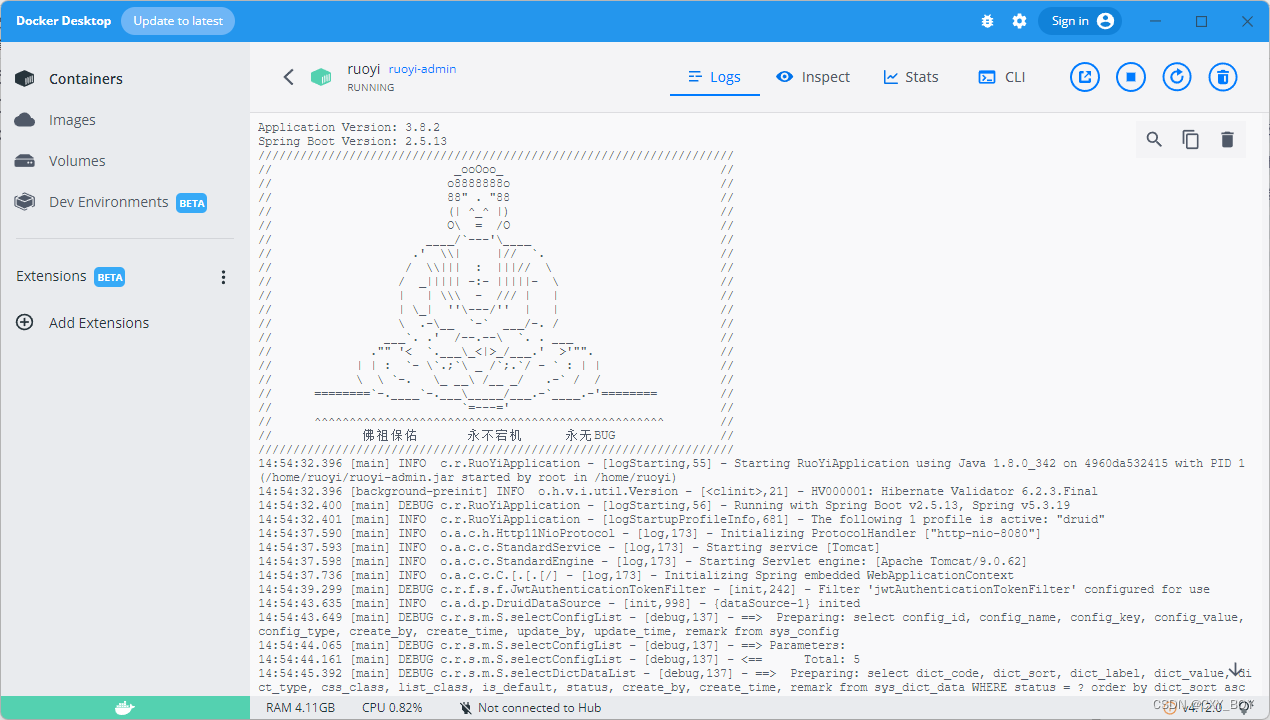
Task: Click Add Extensions
Action: tap(99, 323)
